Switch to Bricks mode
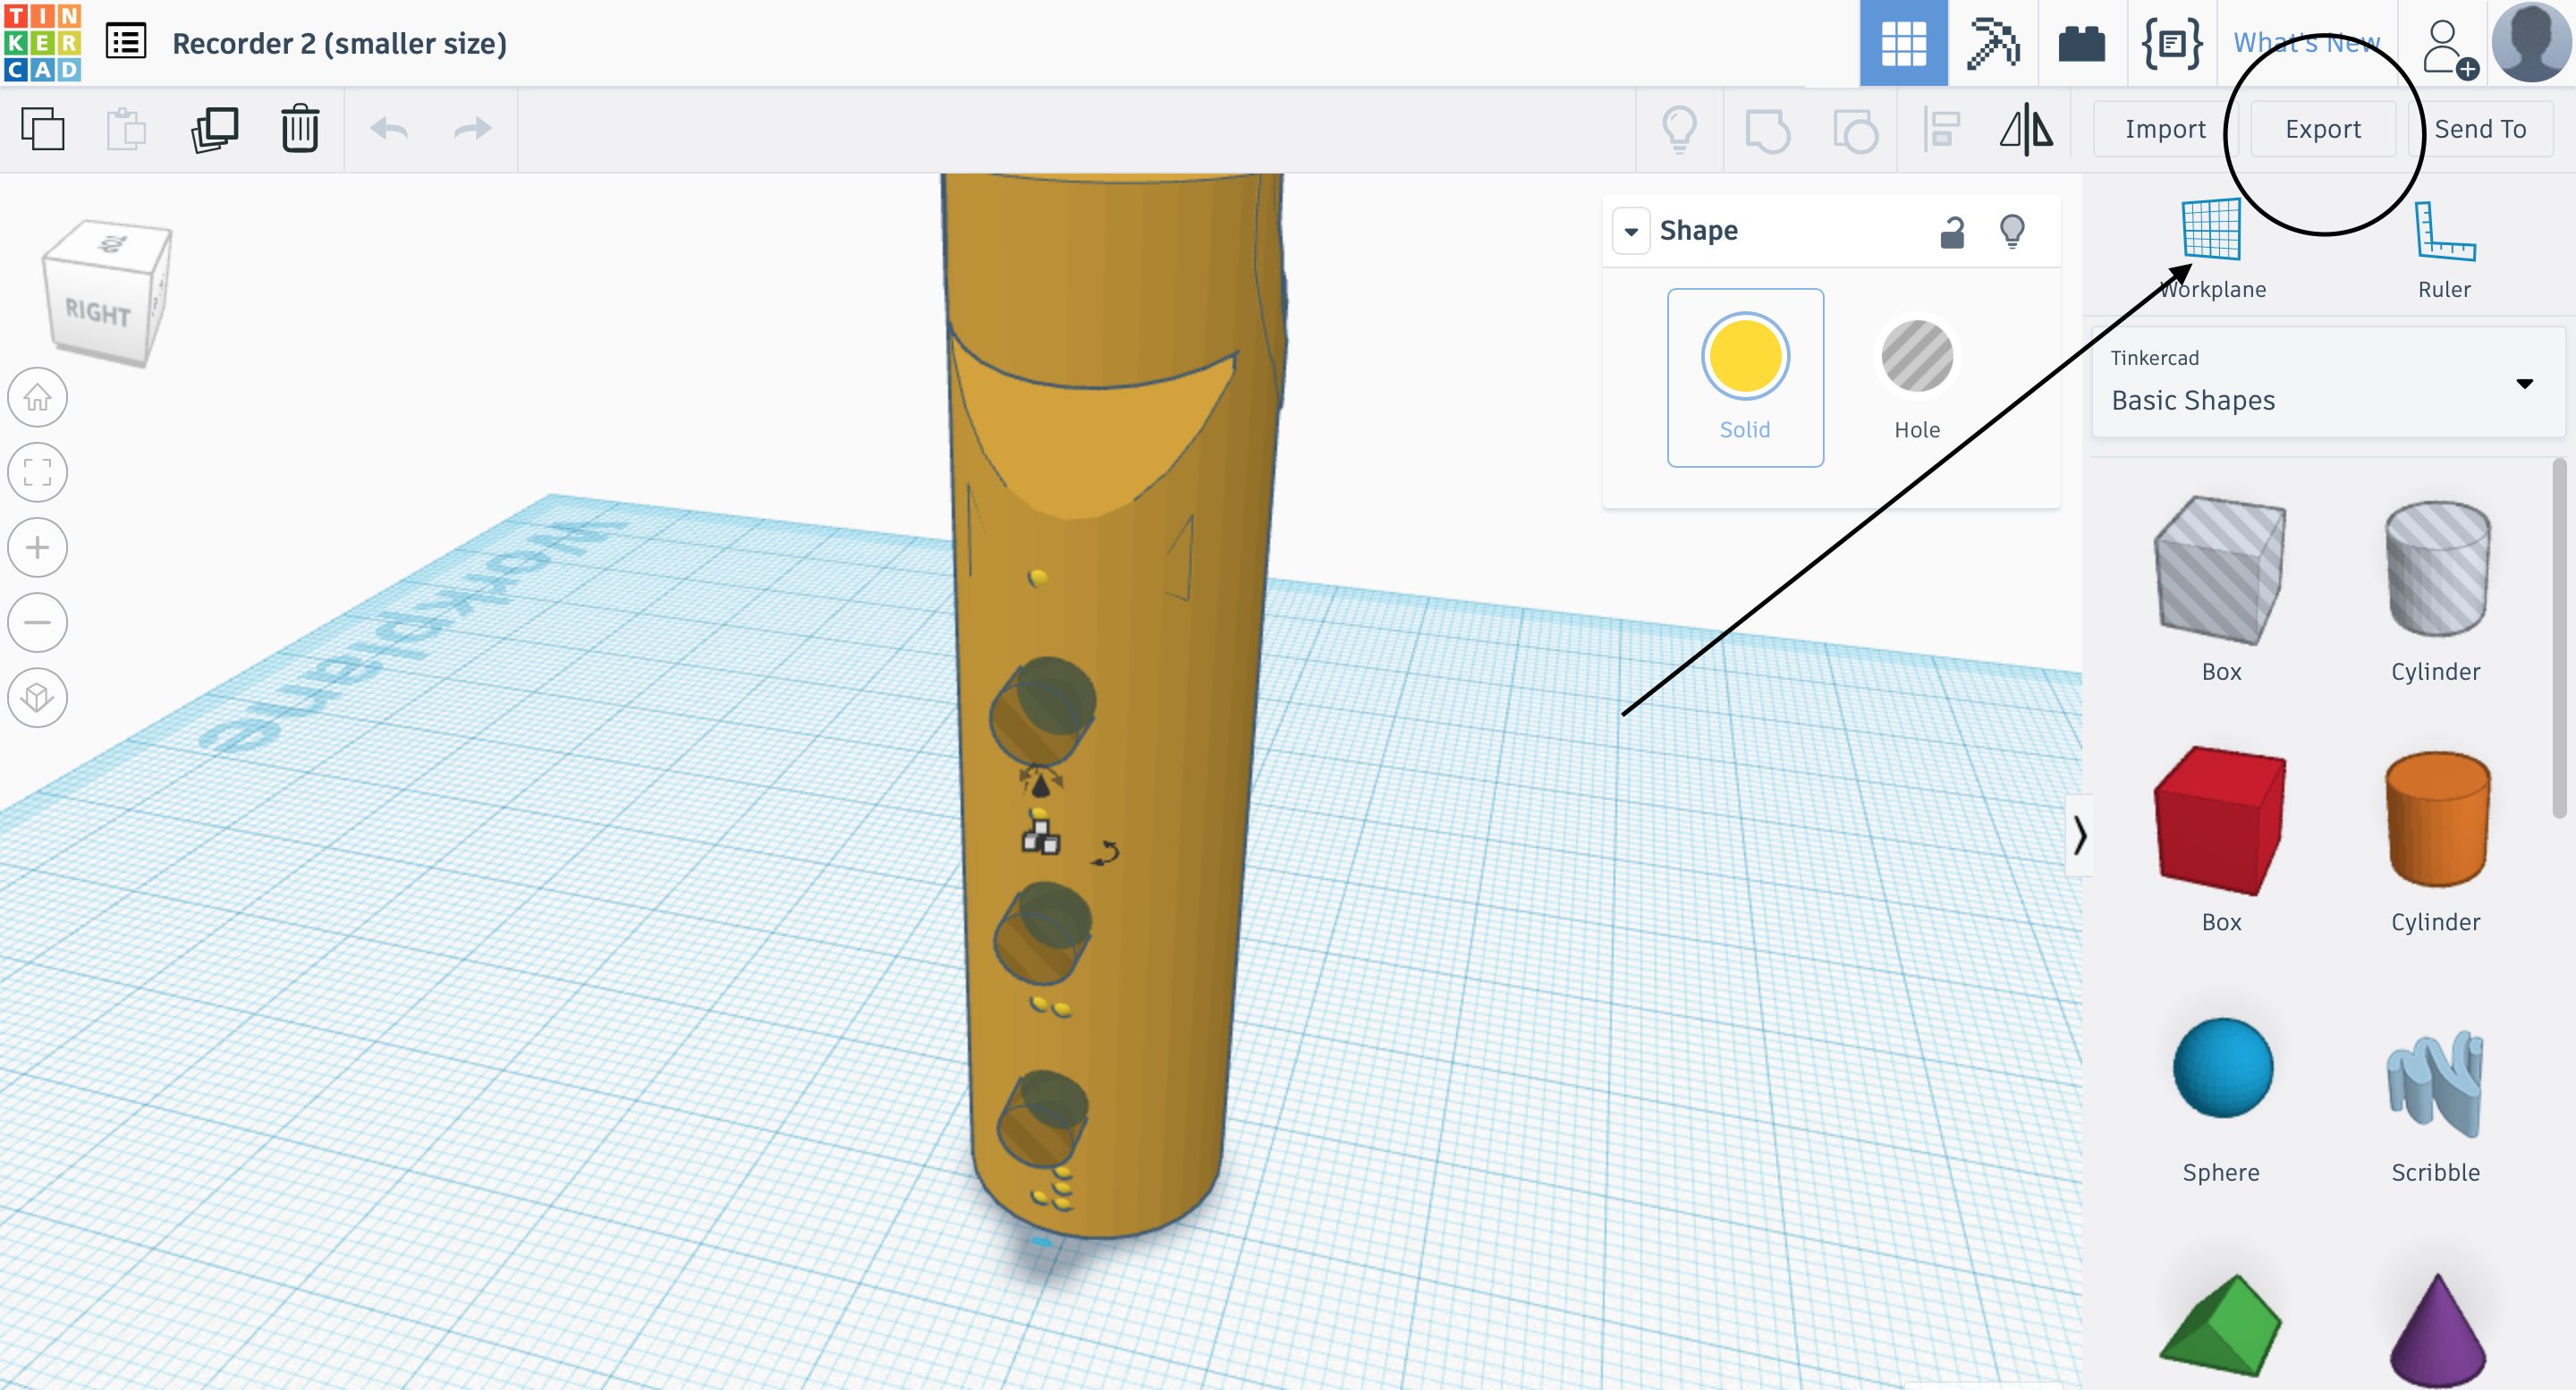This screenshot has height=1390, width=2576. 2082,44
